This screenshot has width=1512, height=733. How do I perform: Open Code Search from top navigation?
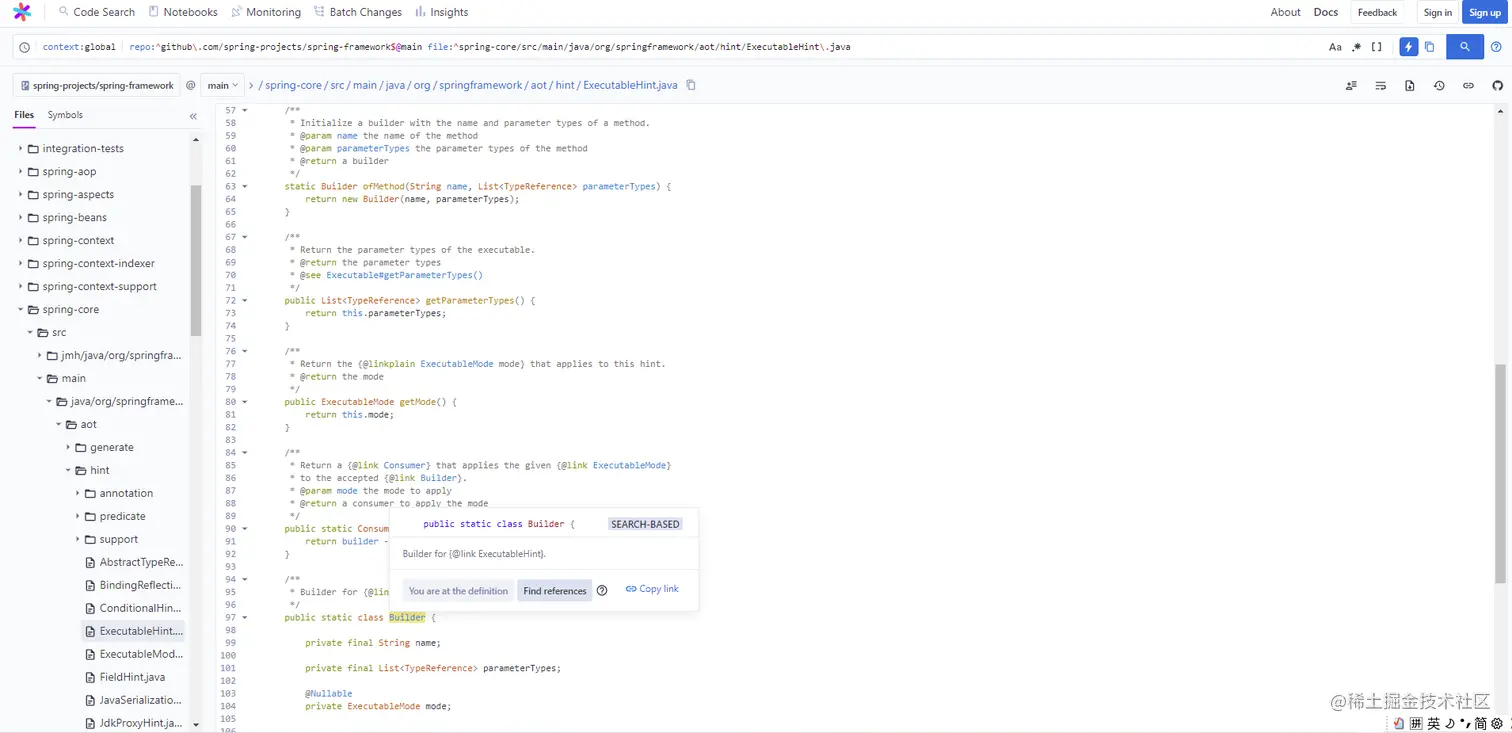click(x=96, y=12)
